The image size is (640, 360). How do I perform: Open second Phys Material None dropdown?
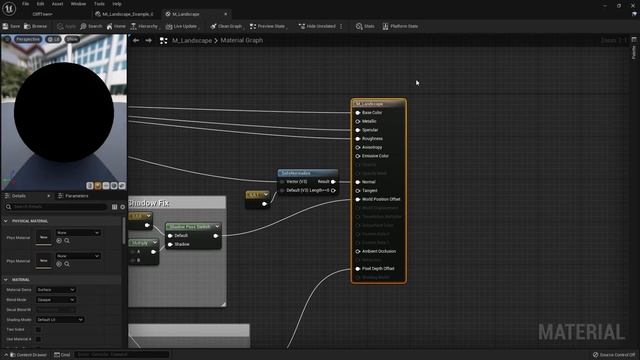pyautogui.click(x=78, y=256)
